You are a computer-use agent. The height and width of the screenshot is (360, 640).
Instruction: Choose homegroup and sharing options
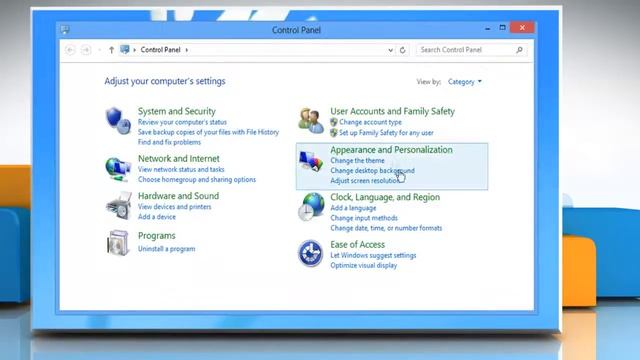pyautogui.click(x=197, y=180)
